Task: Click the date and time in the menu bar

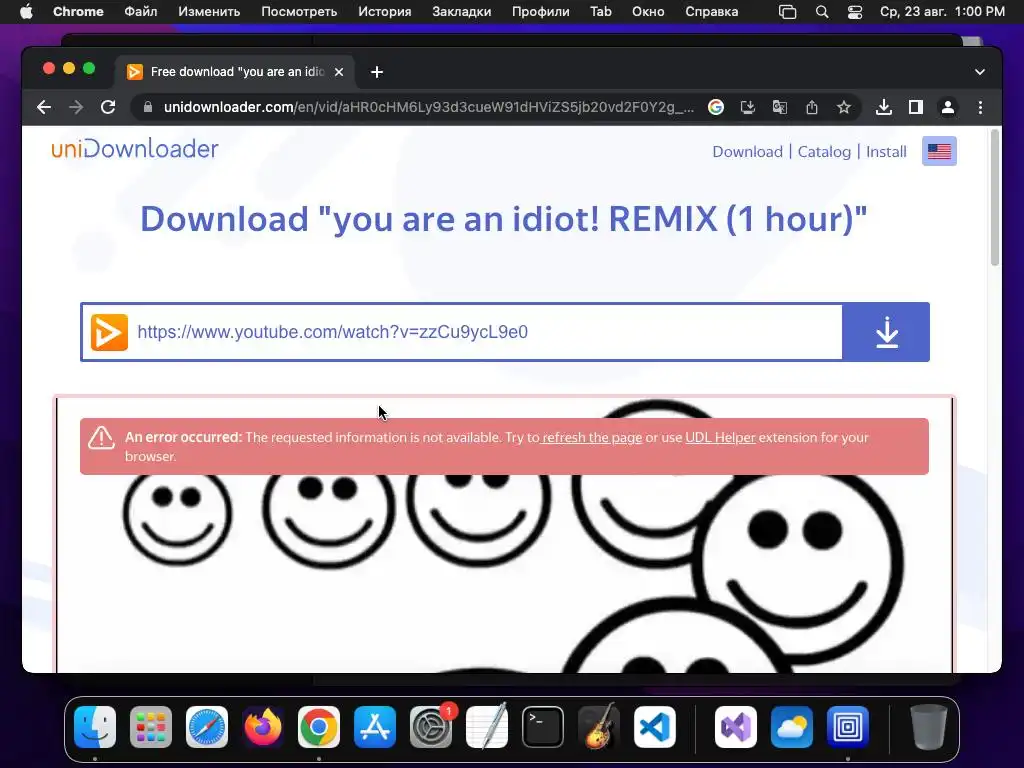Action: tap(942, 12)
